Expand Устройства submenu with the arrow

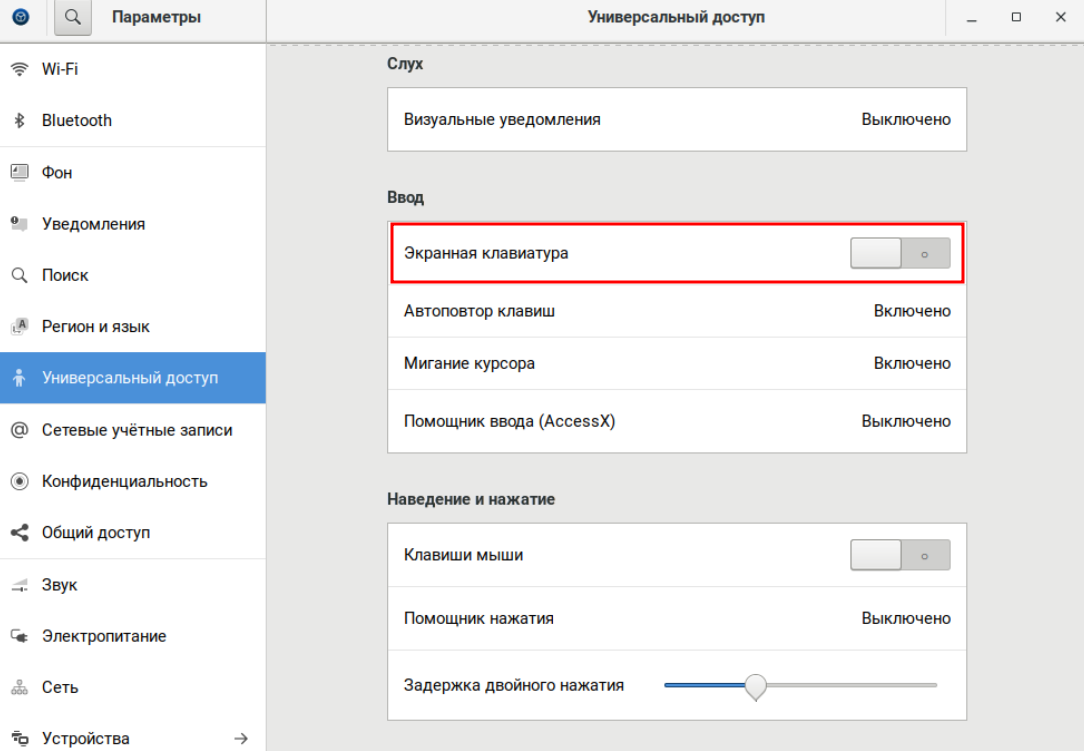point(240,739)
